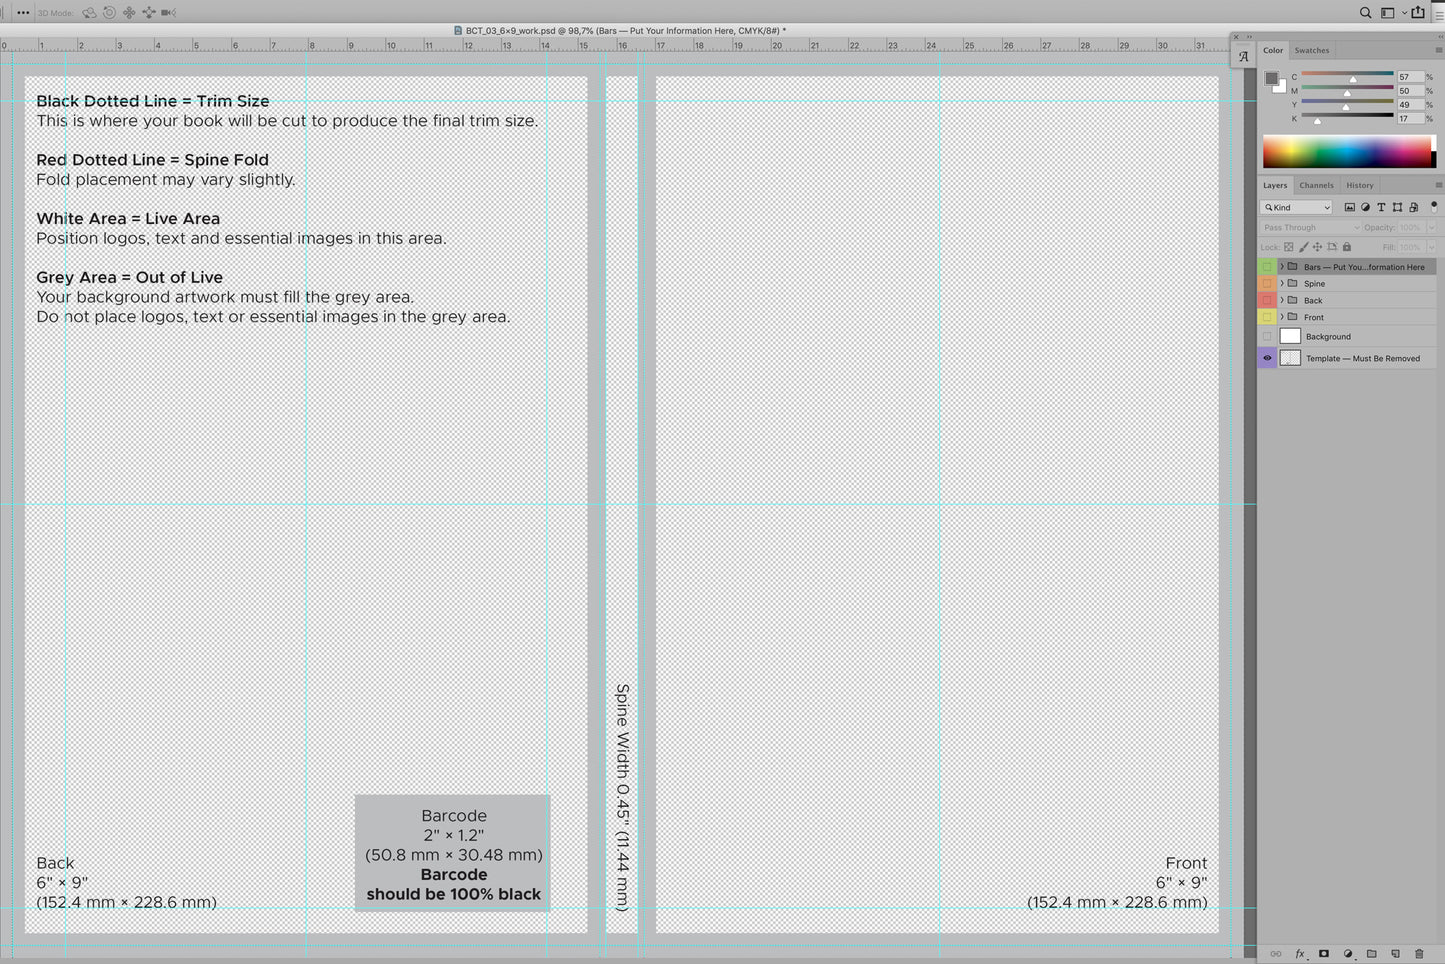Open the layer effects fx menu

click(1299, 953)
